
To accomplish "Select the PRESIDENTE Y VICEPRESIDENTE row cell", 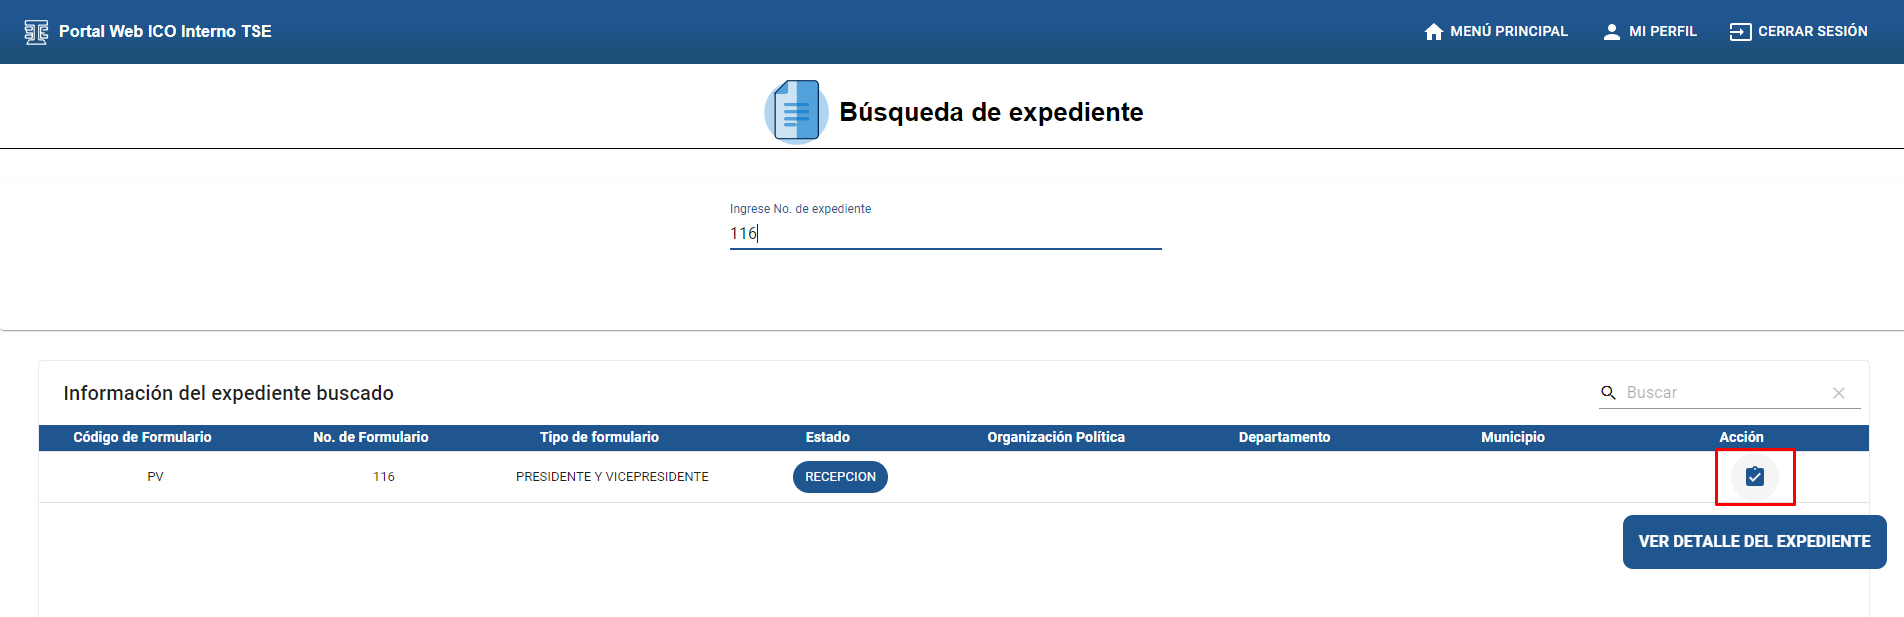I will (x=612, y=477).
